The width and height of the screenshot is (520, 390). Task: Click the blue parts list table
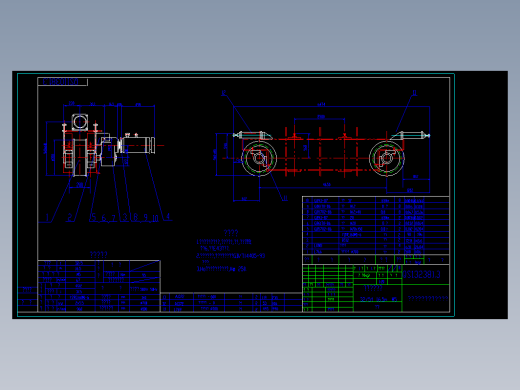click(376, 225)
